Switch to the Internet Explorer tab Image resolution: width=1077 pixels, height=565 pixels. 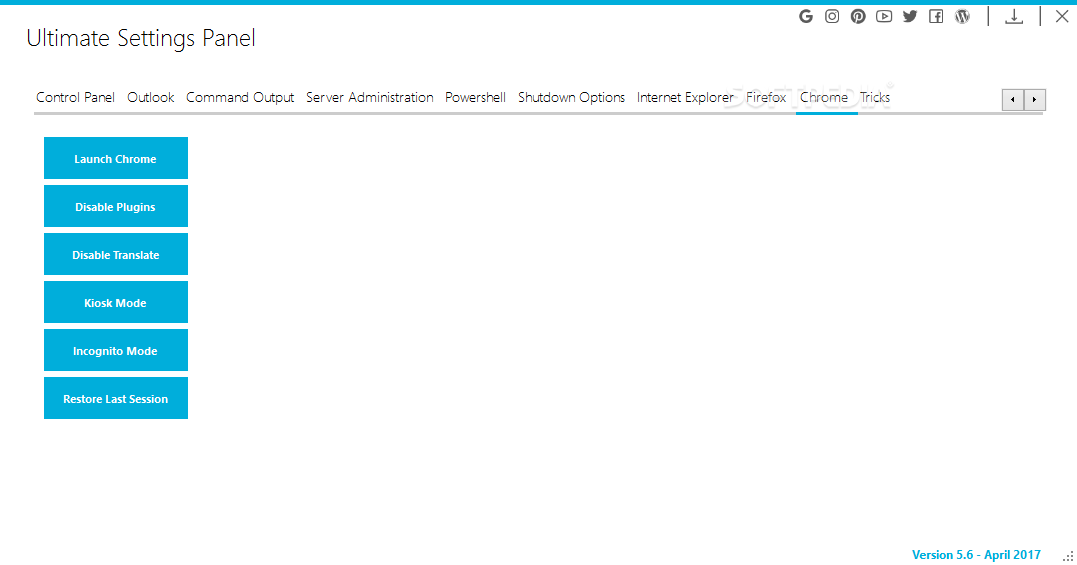685,97
